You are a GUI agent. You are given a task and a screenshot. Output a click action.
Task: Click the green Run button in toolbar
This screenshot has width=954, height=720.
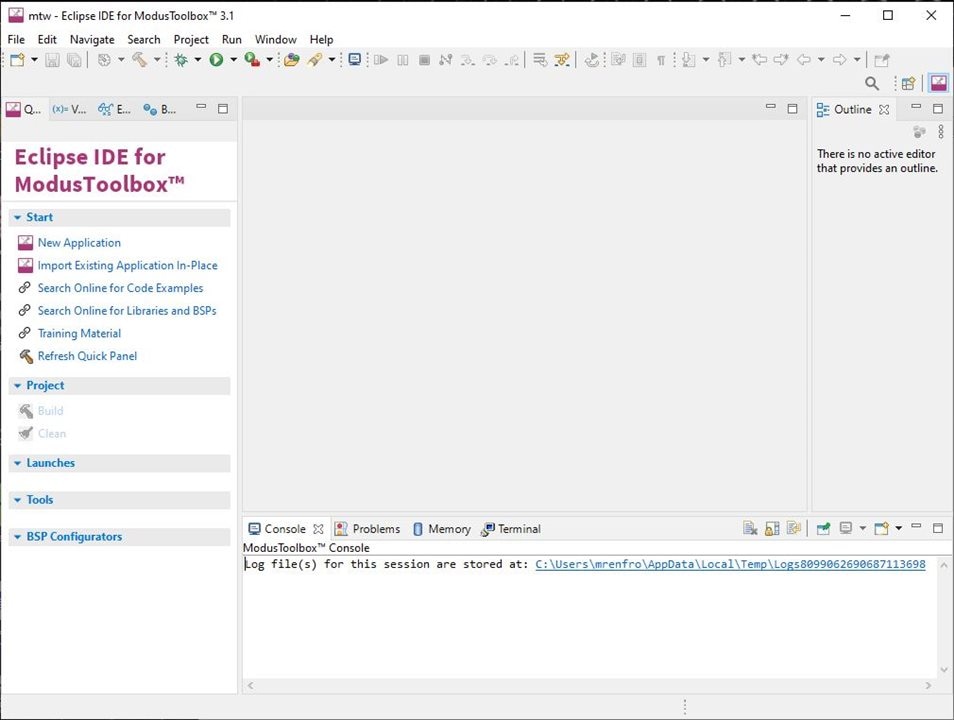pyautogui.click(x=217, y=60)
